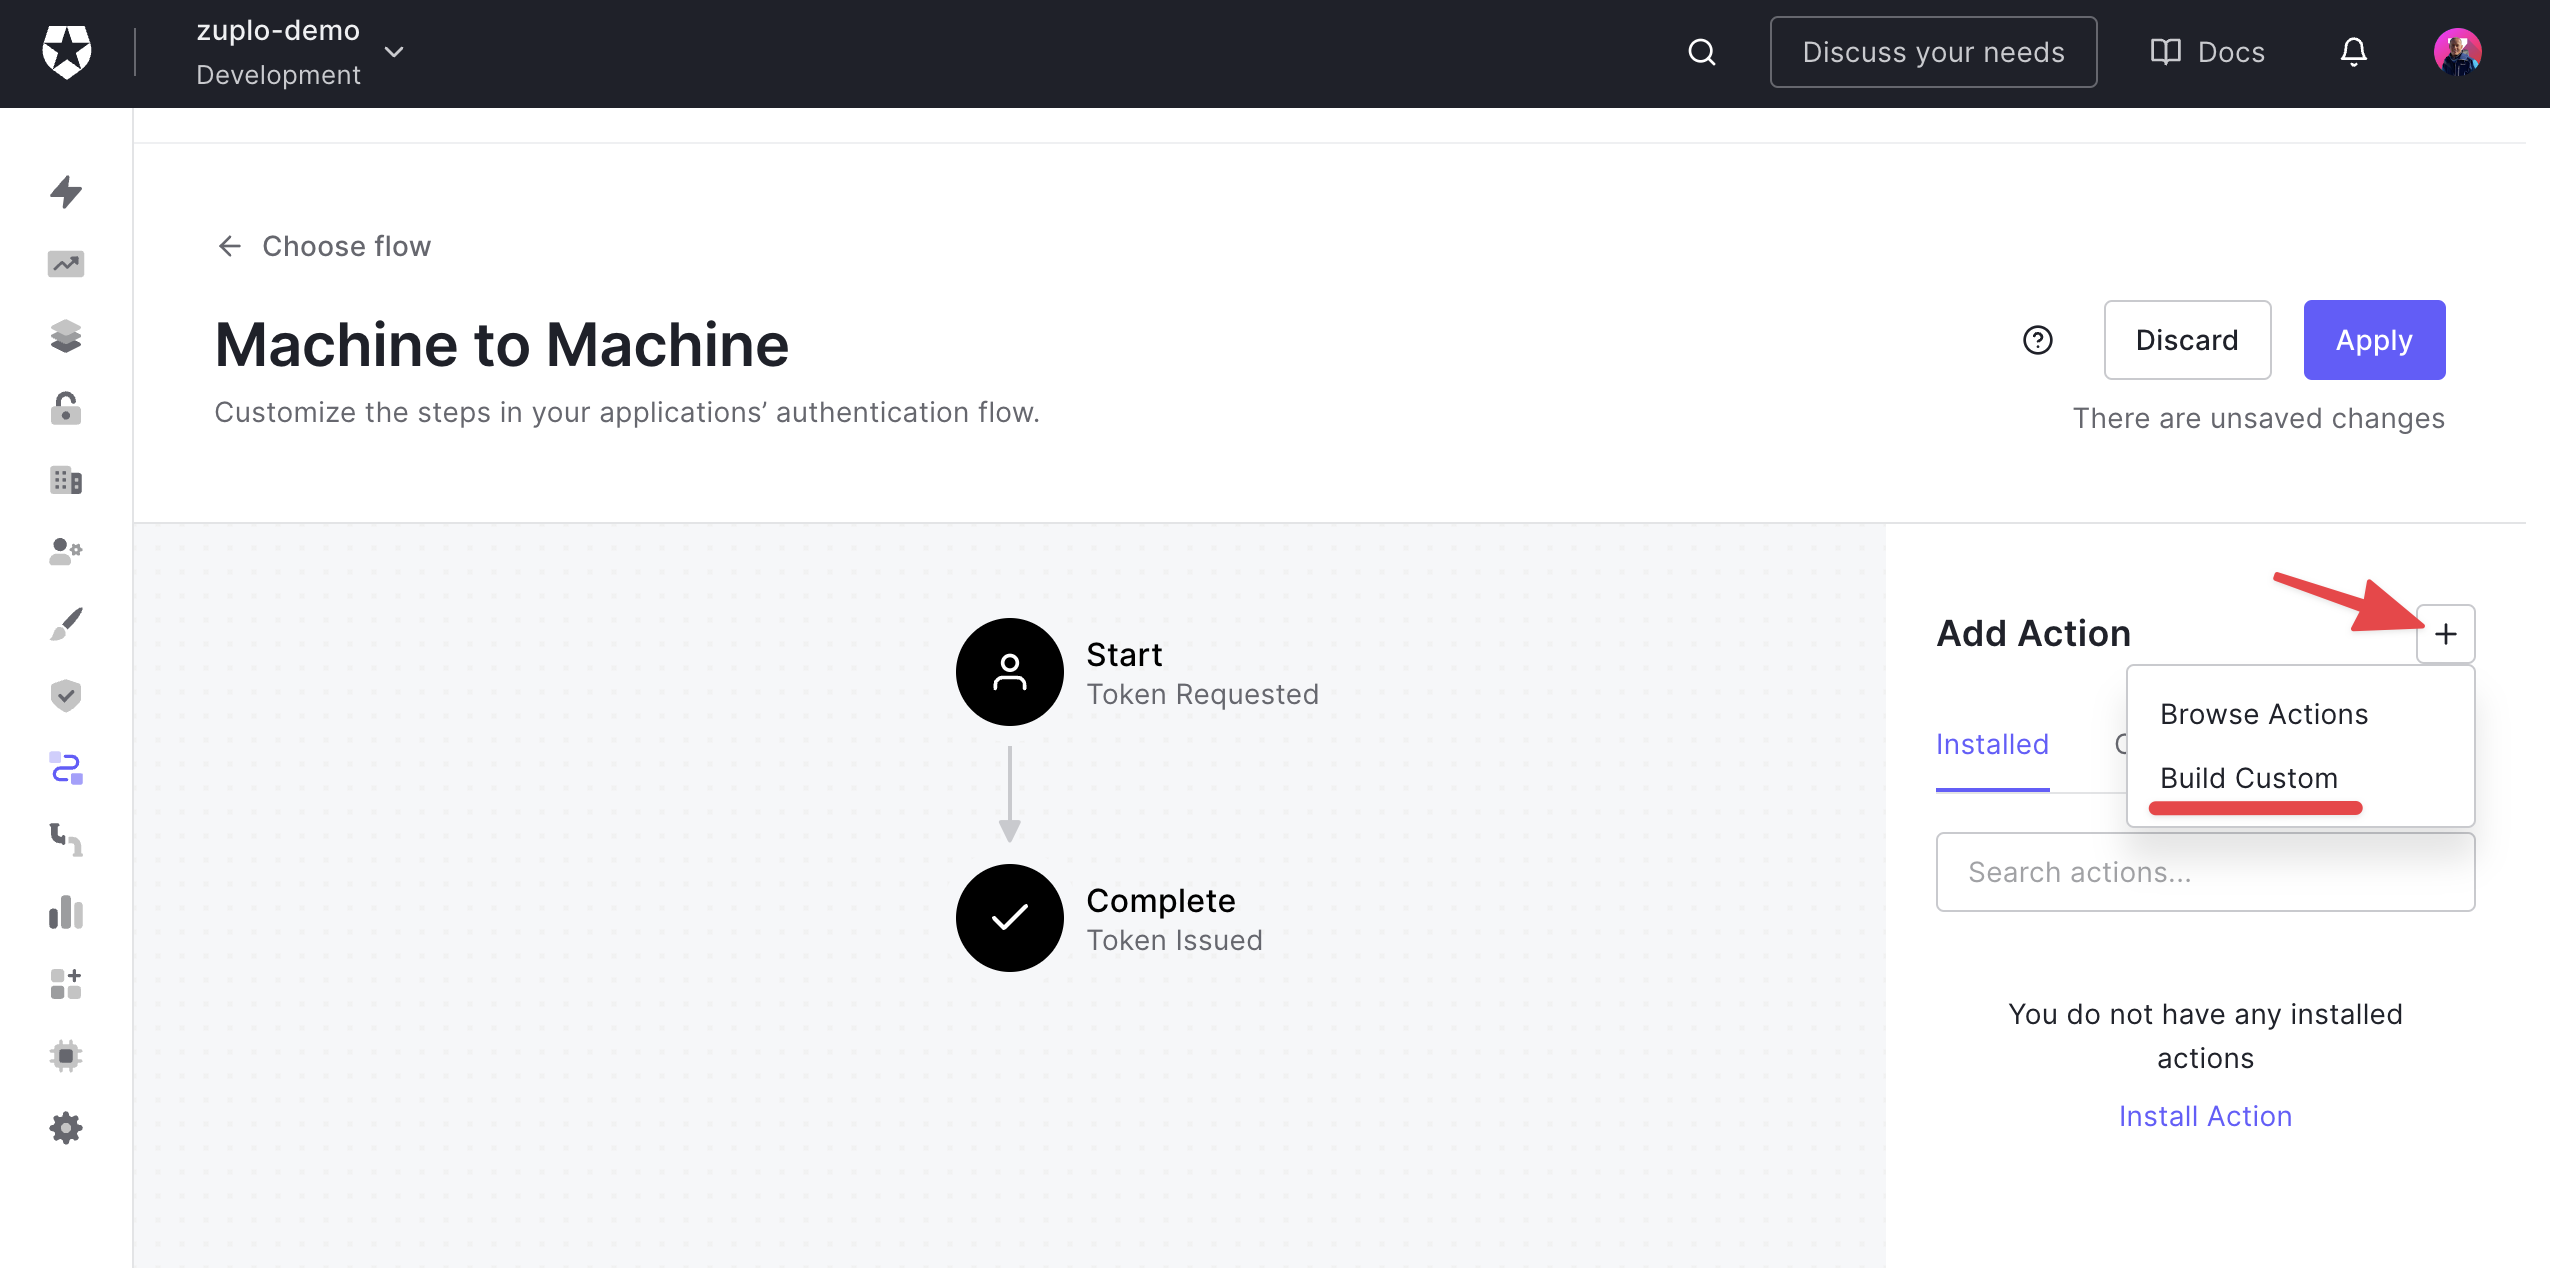Open the Authentication lock sidebar icon
The height and width of the screenshot is (1268, 2550).
click(x=66, y=408)
